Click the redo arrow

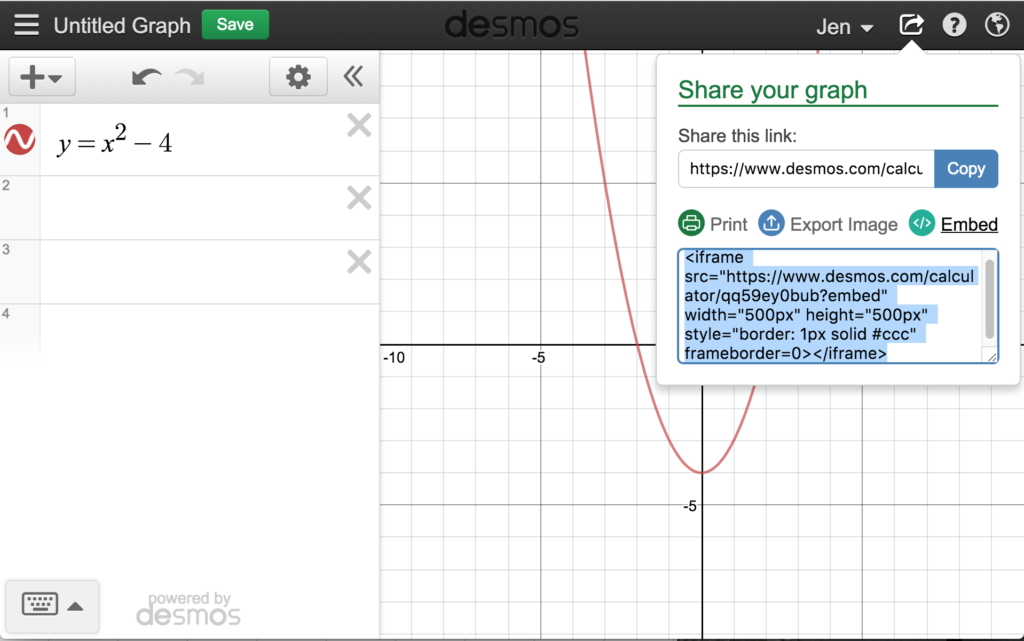(x=190, y=77)
